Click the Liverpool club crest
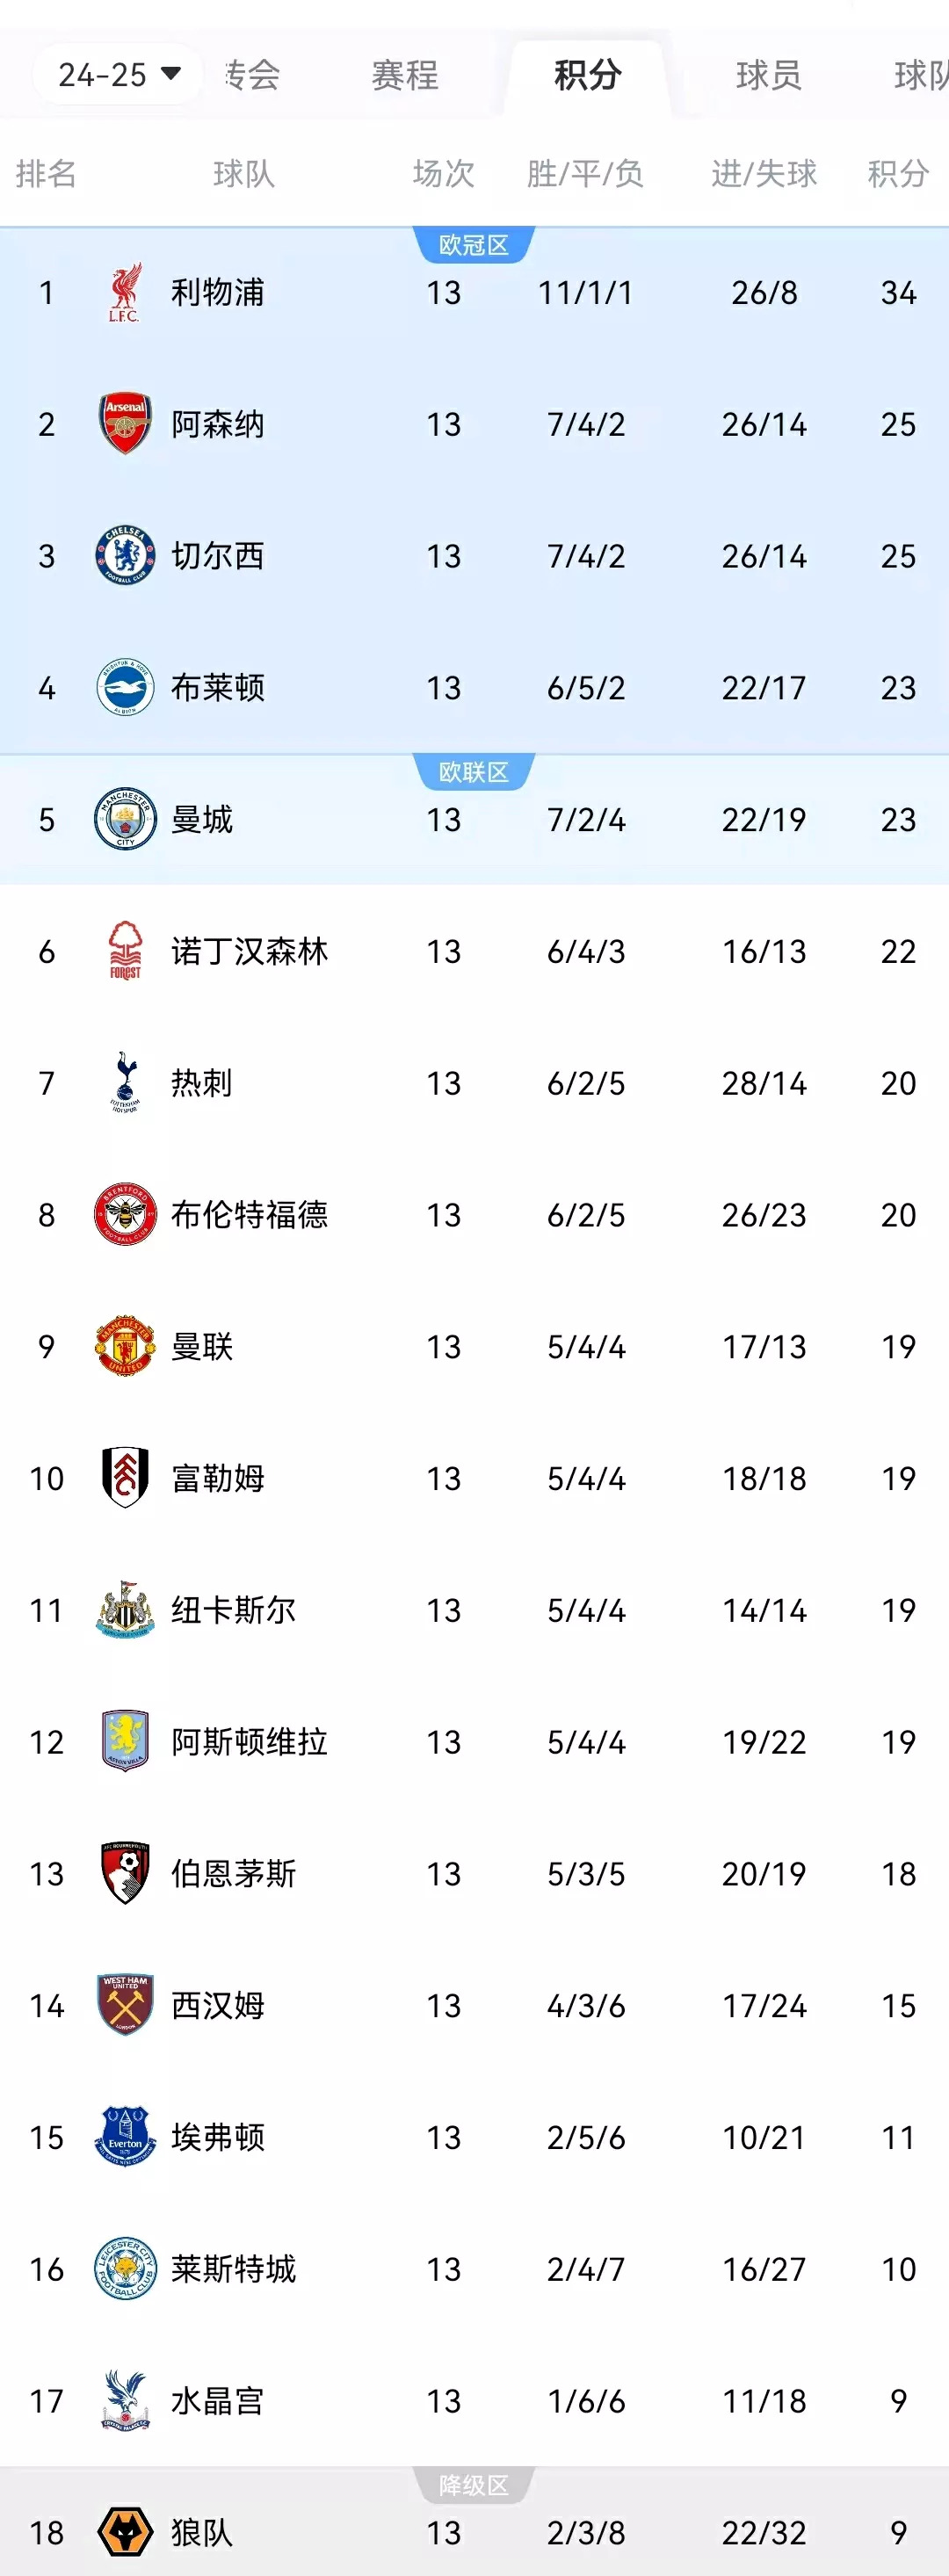 [x=124, y=292]
